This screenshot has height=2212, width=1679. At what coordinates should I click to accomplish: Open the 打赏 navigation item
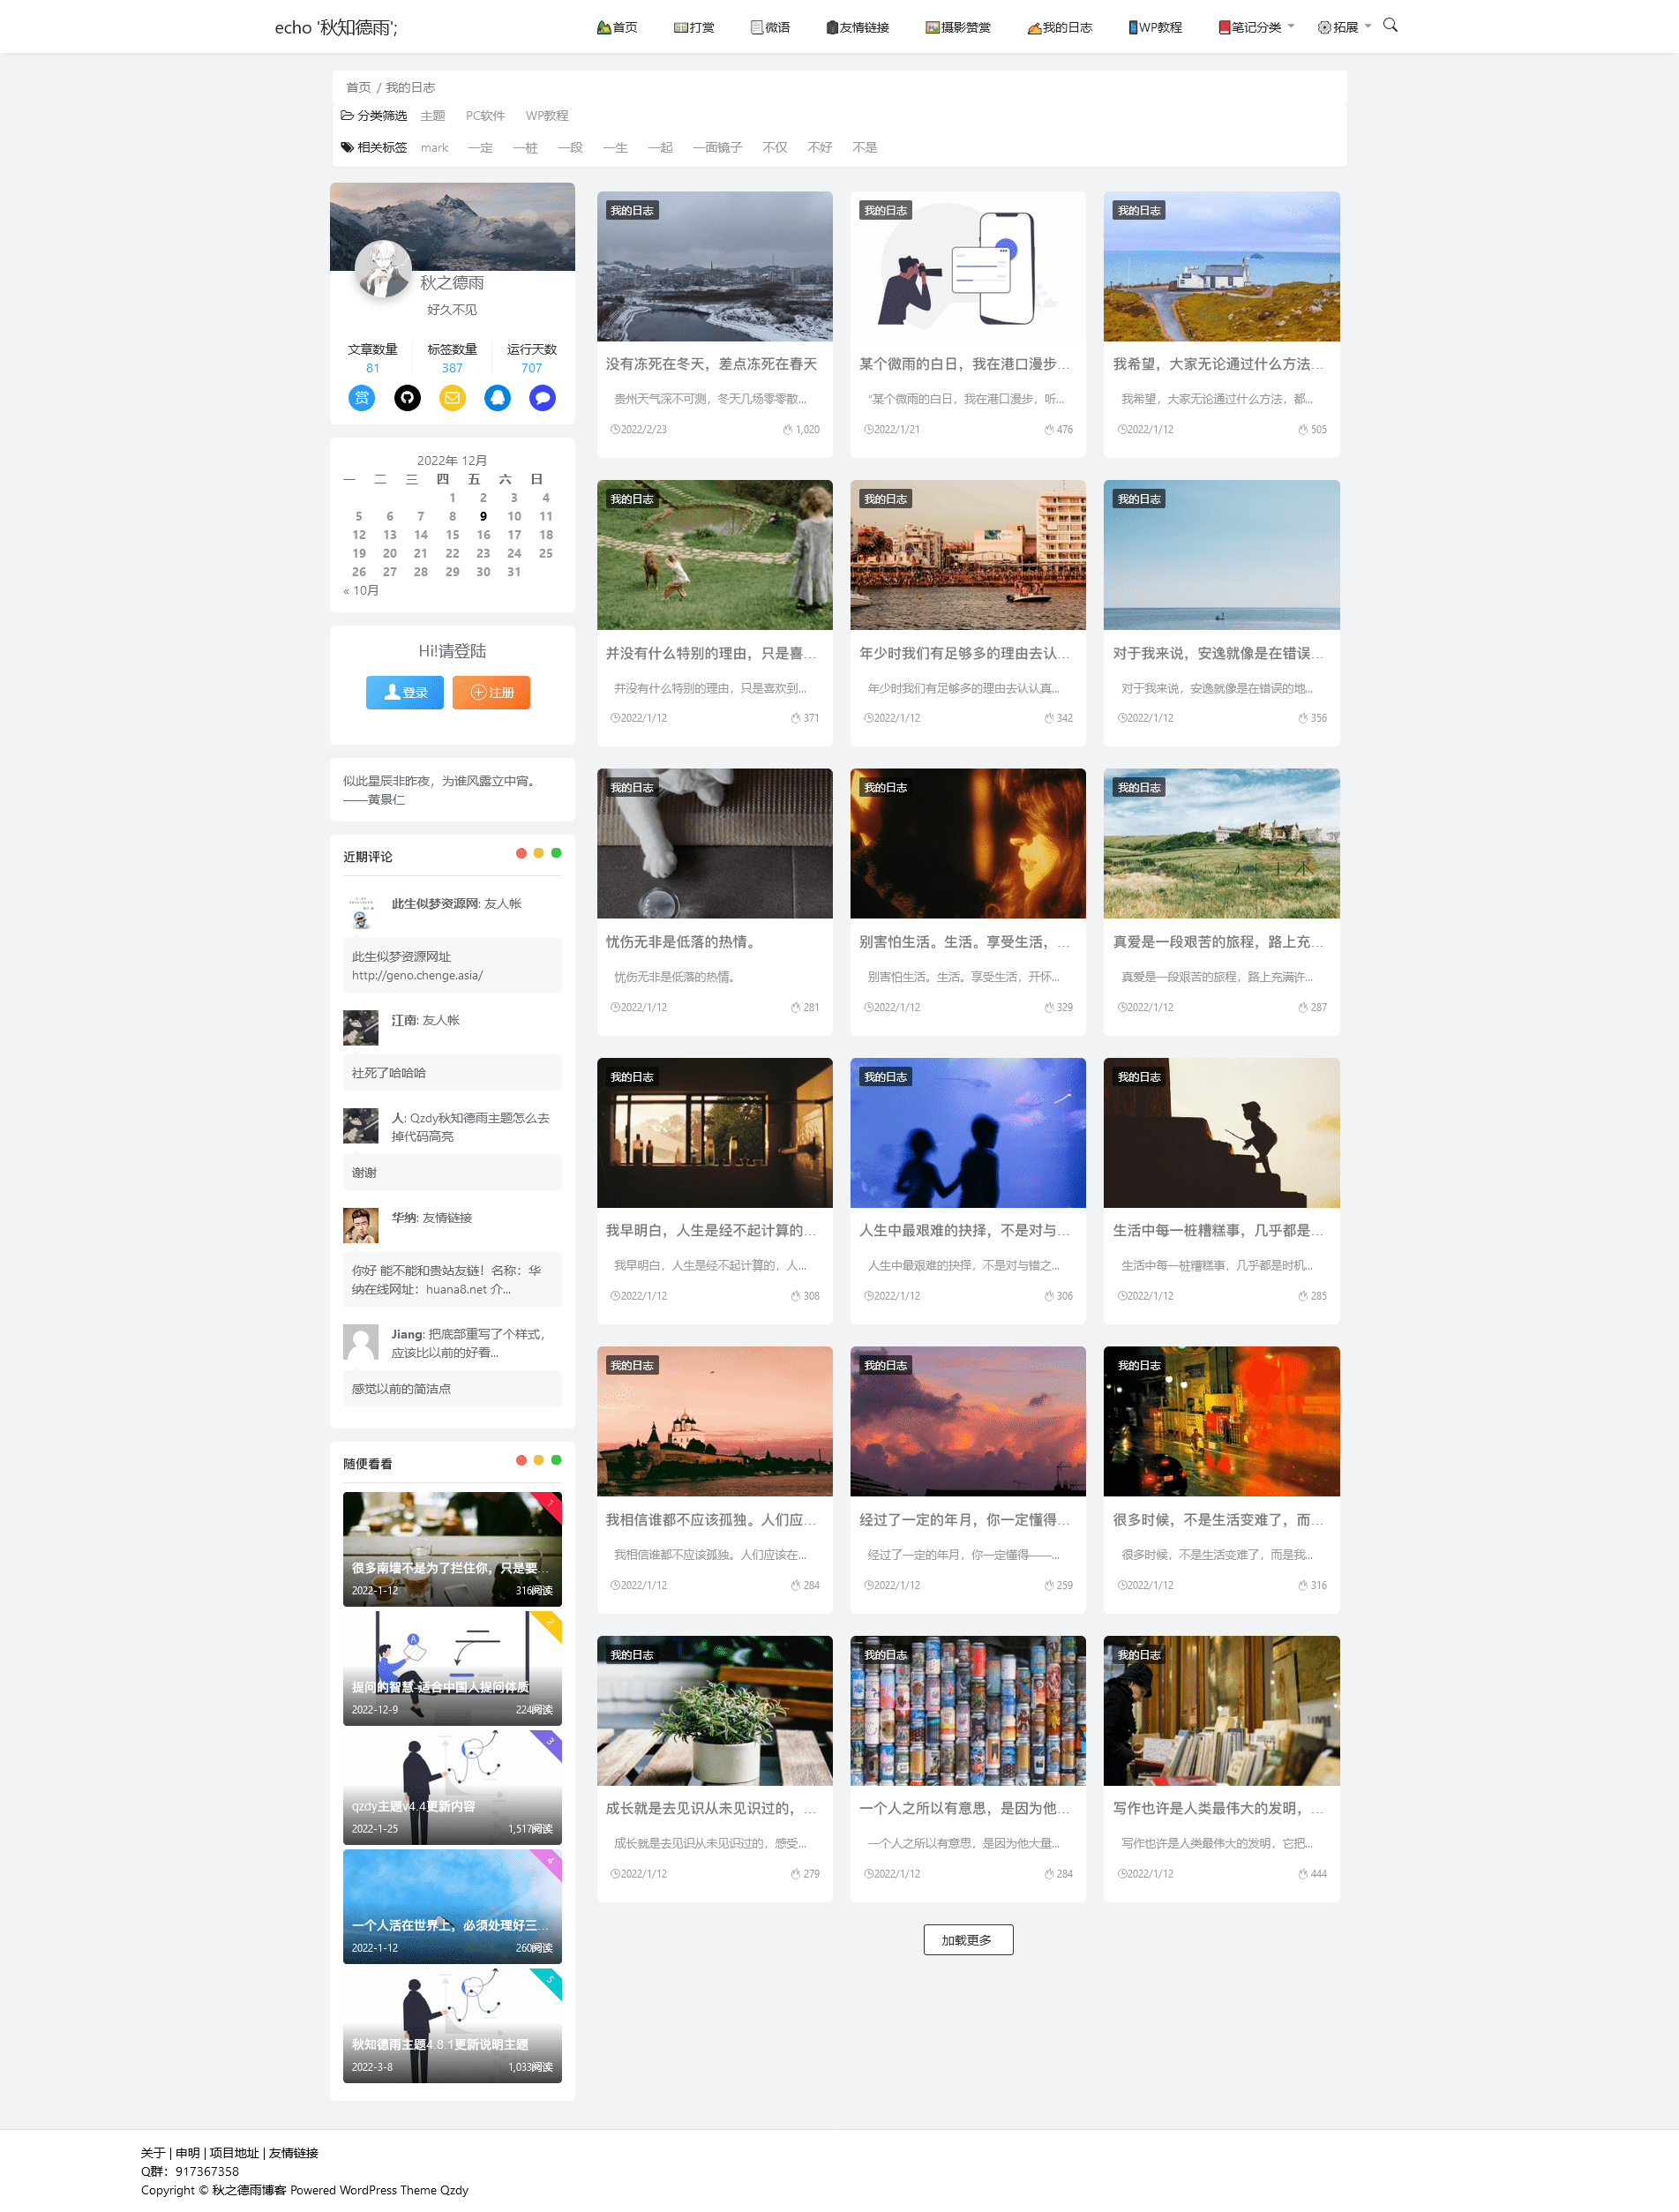[694, 27]
